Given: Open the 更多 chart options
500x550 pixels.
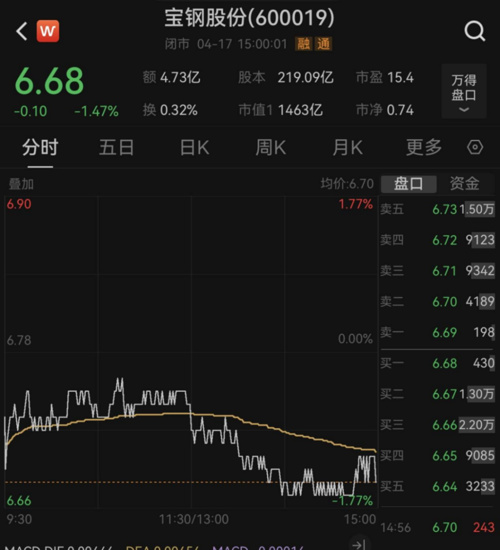Looking at the screenshot, I should (x=424, y=147).
